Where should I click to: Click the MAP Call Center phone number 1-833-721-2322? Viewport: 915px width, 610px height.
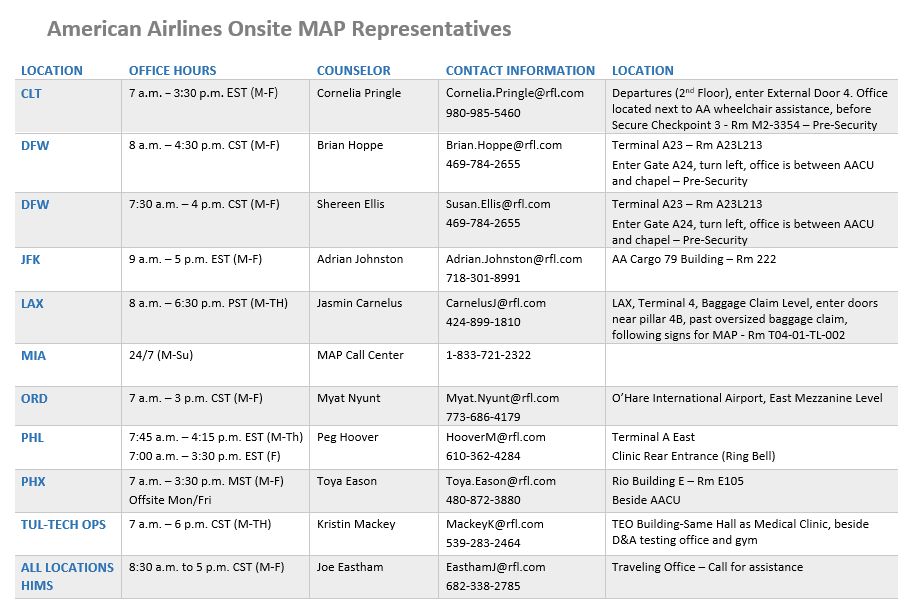coord(488,355)
